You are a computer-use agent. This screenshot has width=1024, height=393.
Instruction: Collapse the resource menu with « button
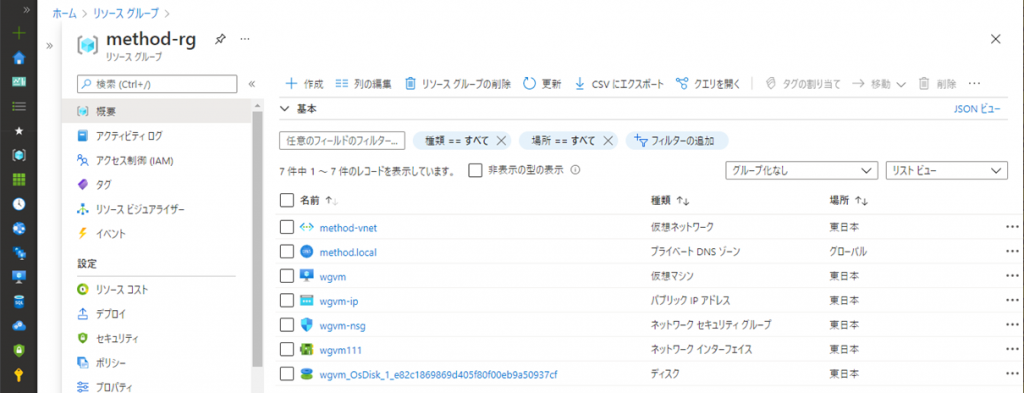click(252, 84)
